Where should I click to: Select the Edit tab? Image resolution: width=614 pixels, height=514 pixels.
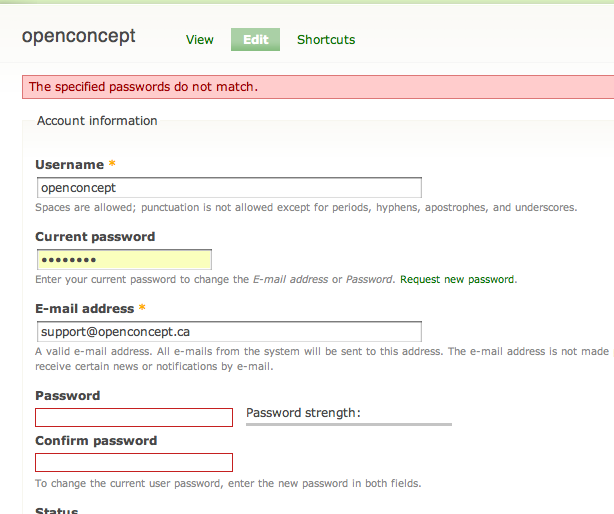(255, 40)
